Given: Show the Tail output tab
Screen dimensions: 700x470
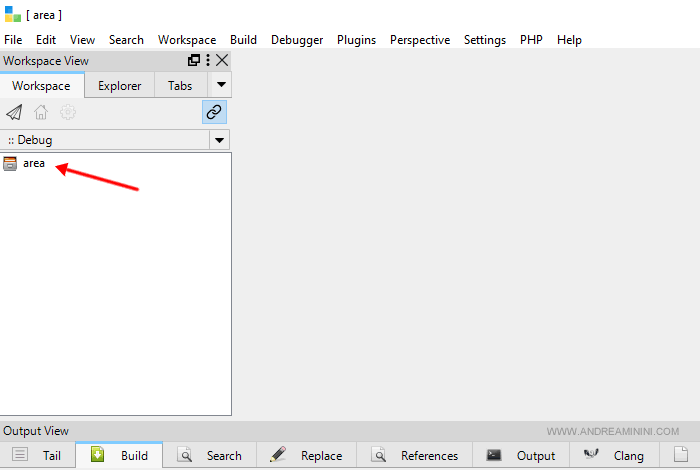Looking at the screenshot, I should [x=38, y=455].
